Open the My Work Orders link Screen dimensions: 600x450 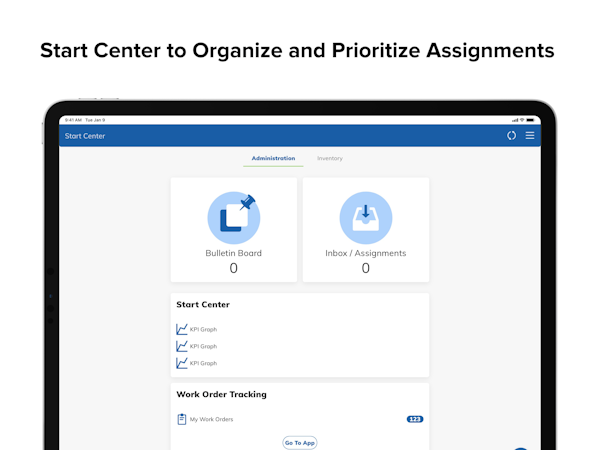[x=212, y=419]
